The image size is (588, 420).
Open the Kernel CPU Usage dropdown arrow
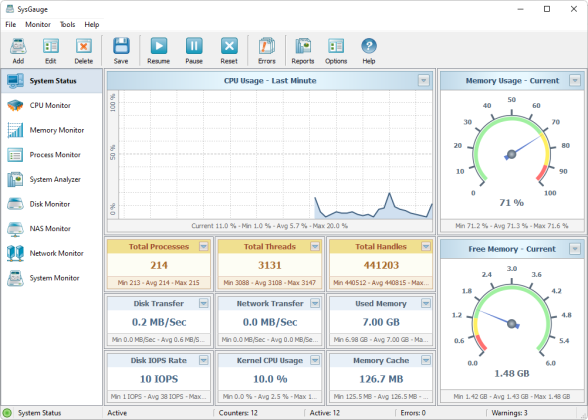(x=315, y=360)
